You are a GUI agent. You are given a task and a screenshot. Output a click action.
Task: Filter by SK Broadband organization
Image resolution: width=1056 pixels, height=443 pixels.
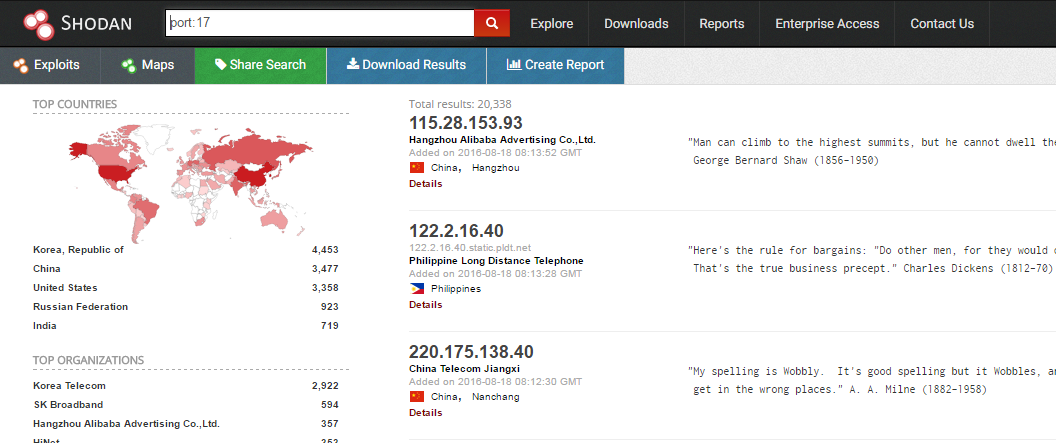68,405
